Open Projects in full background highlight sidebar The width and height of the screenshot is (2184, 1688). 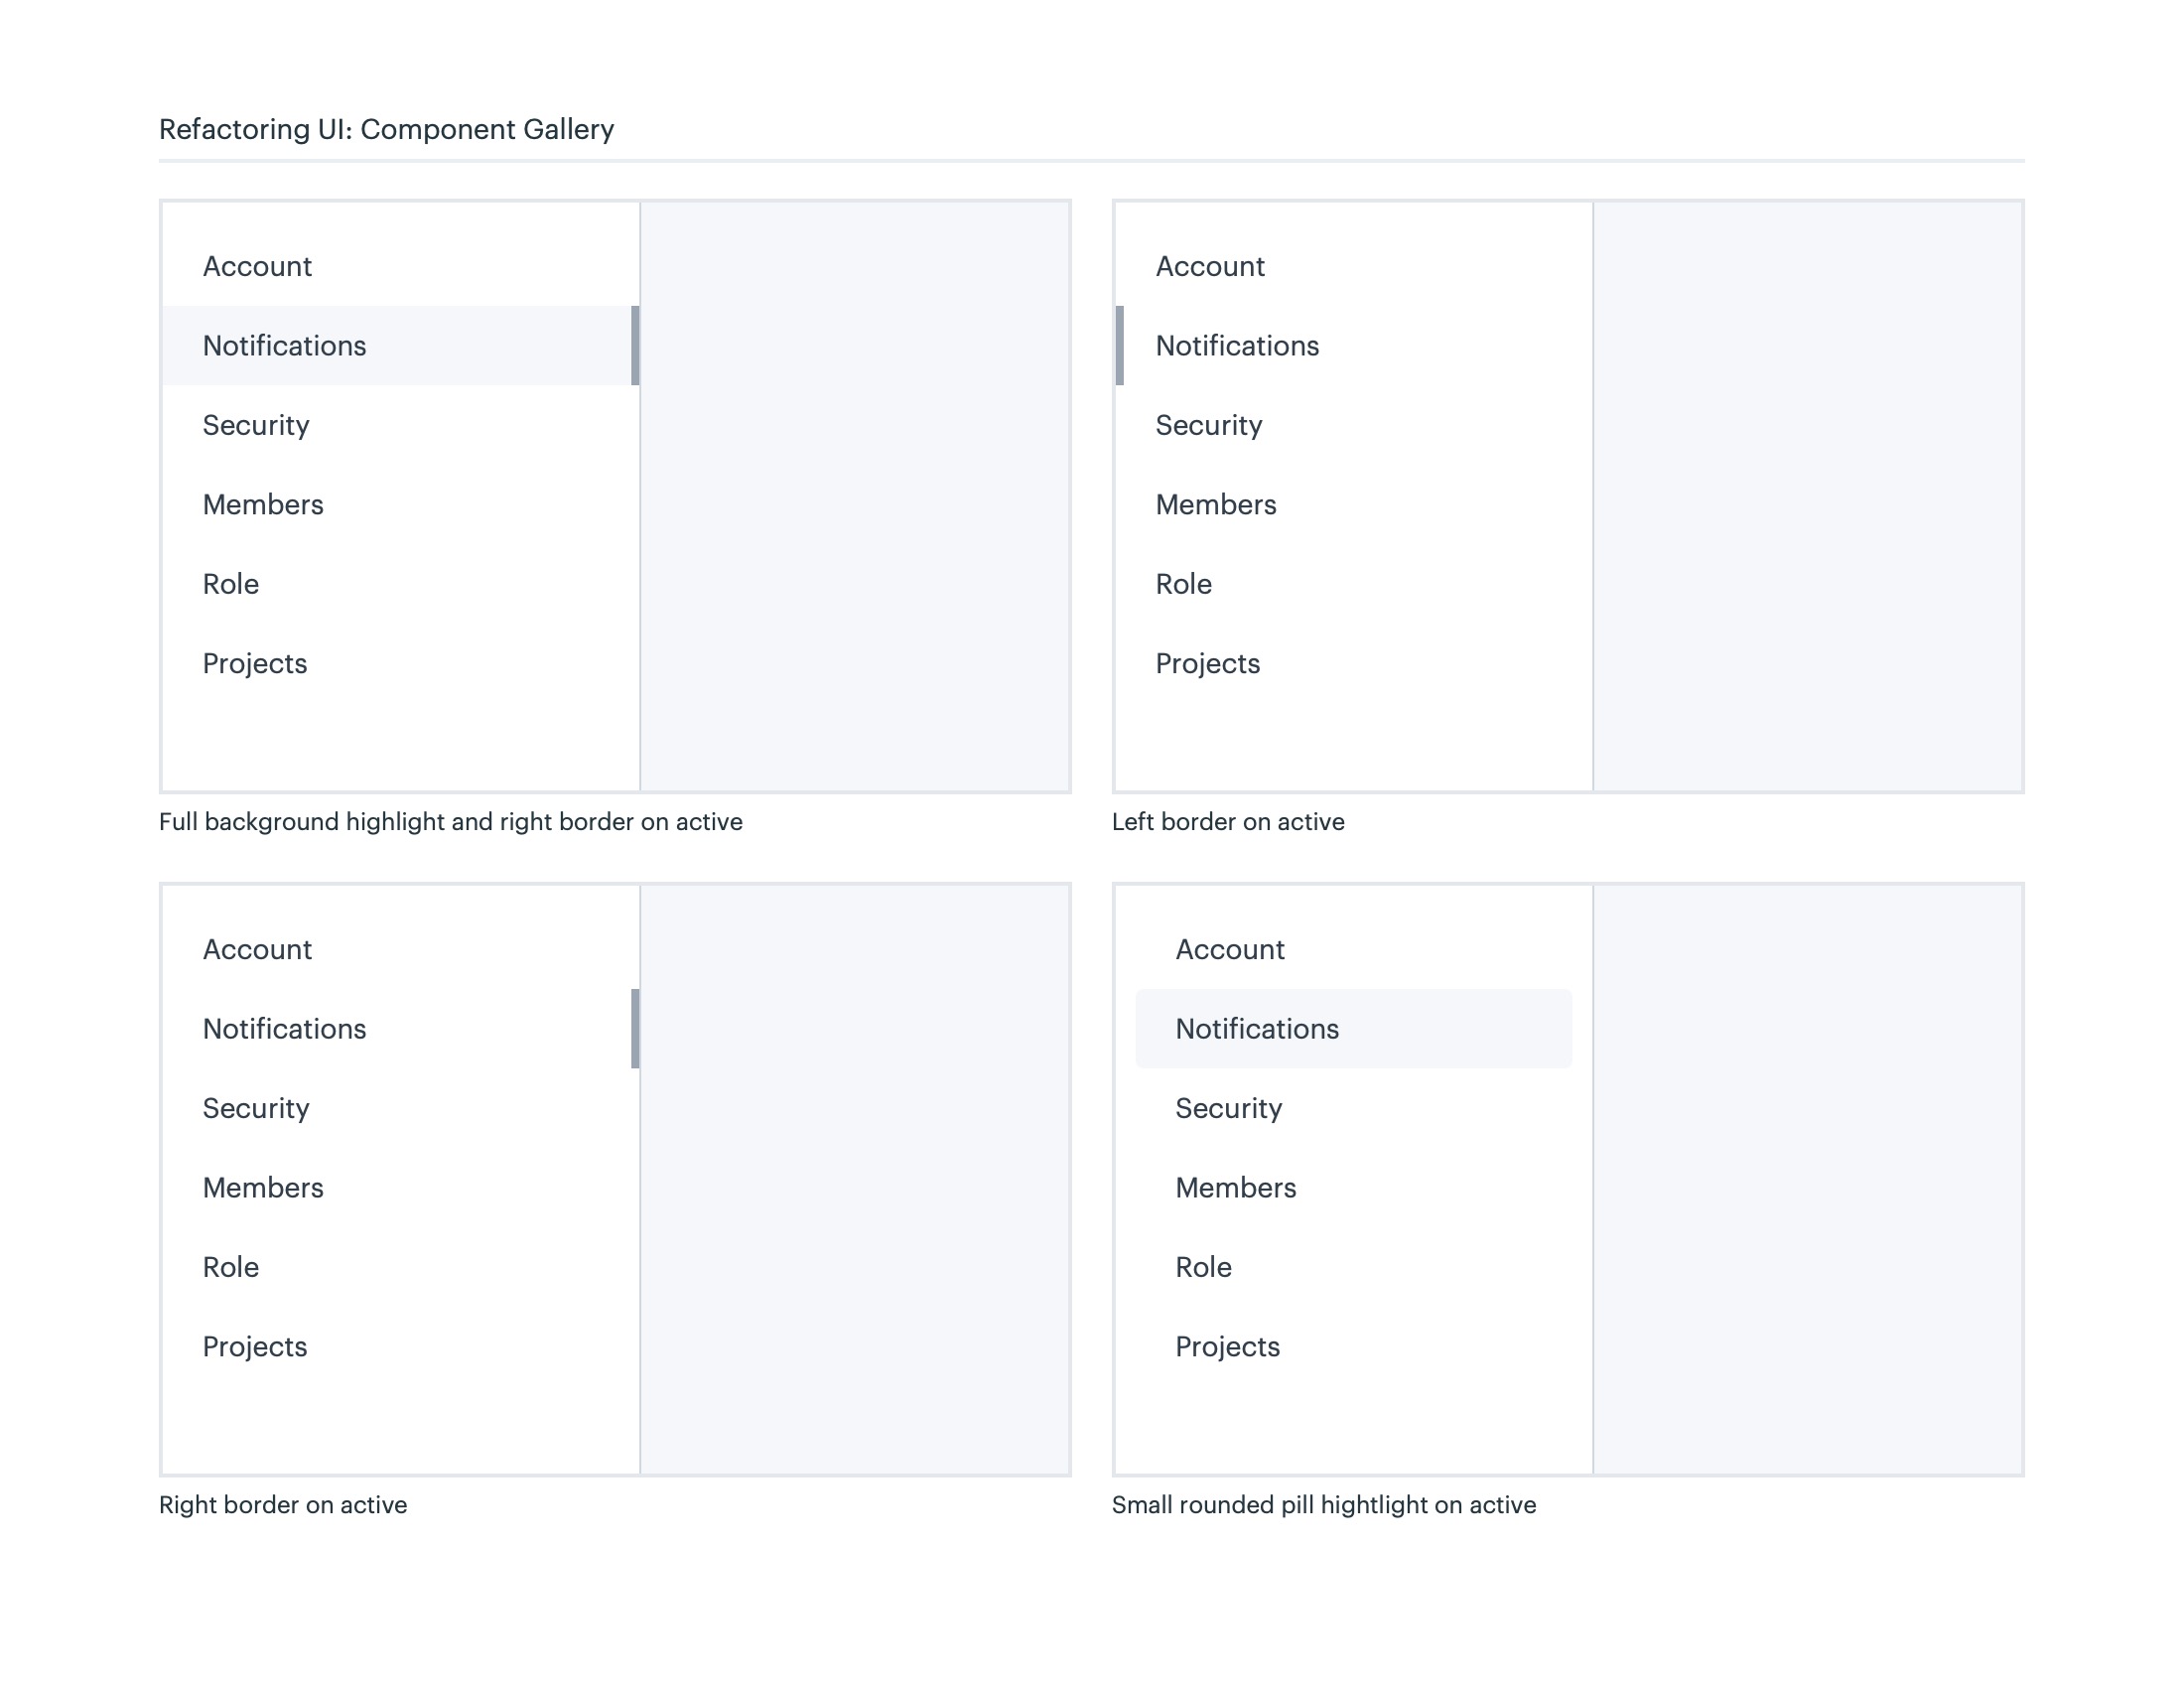click(255, 664)
